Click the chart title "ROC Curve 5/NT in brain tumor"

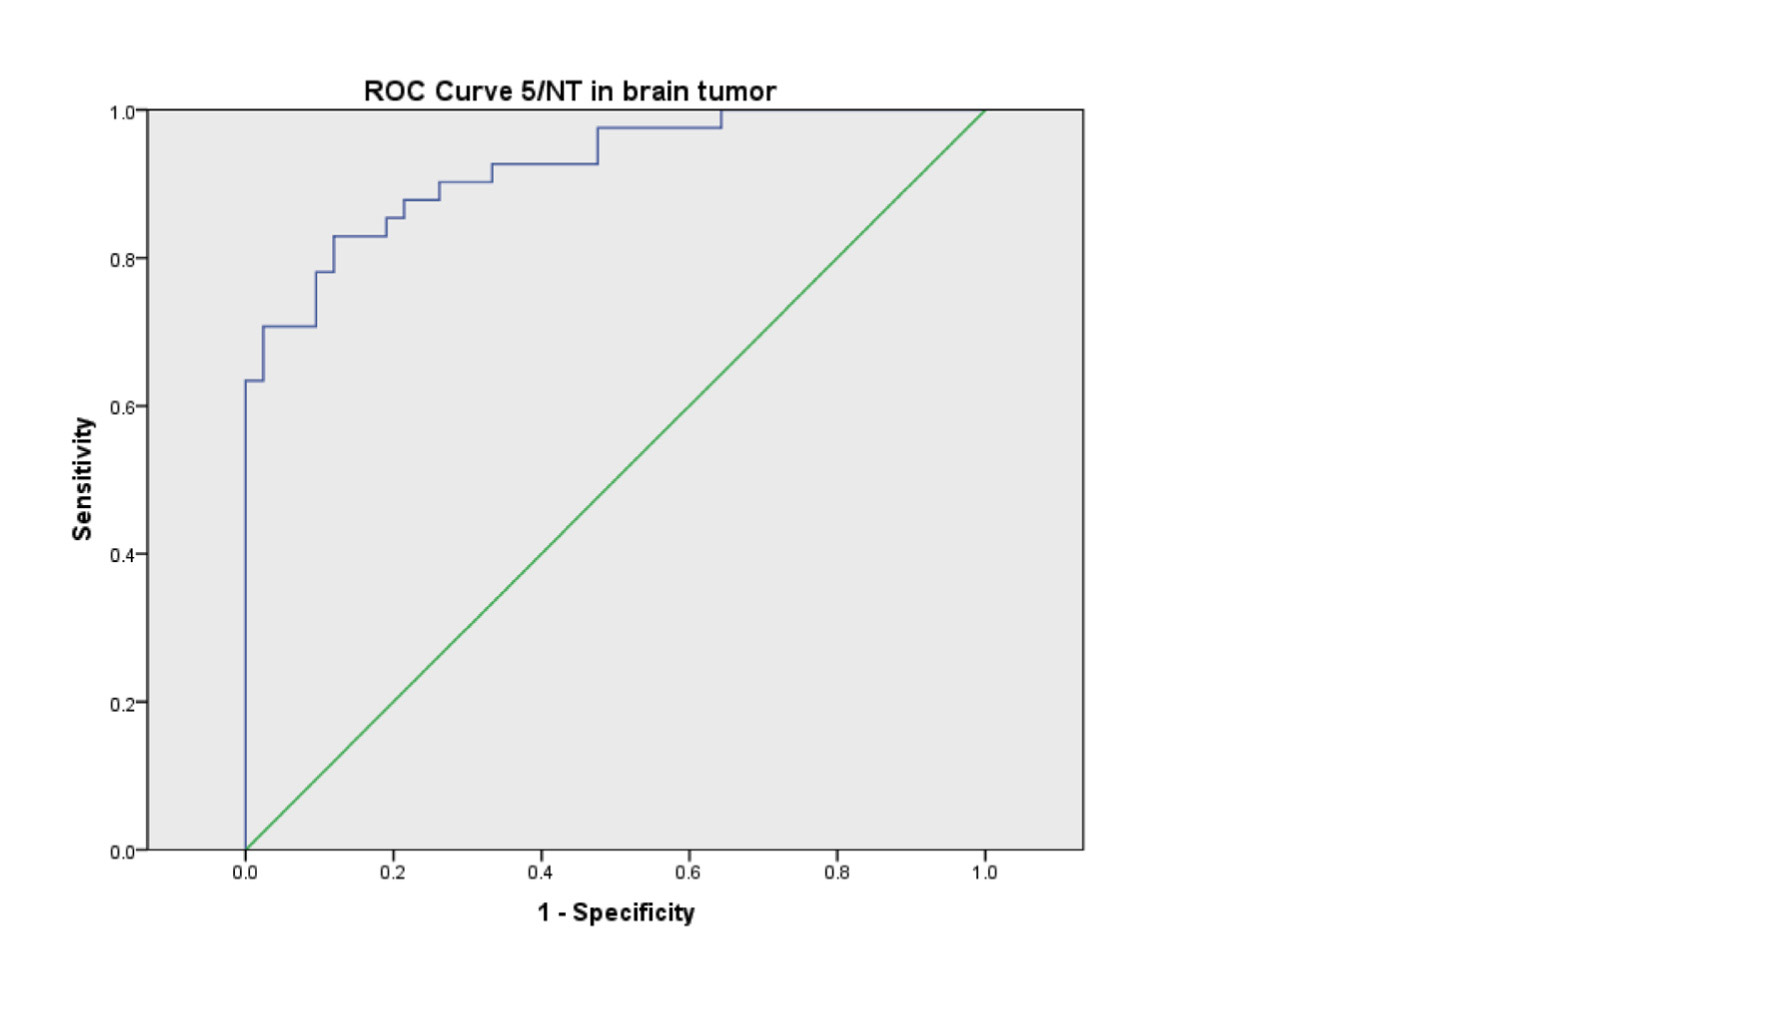coord(569,91)
